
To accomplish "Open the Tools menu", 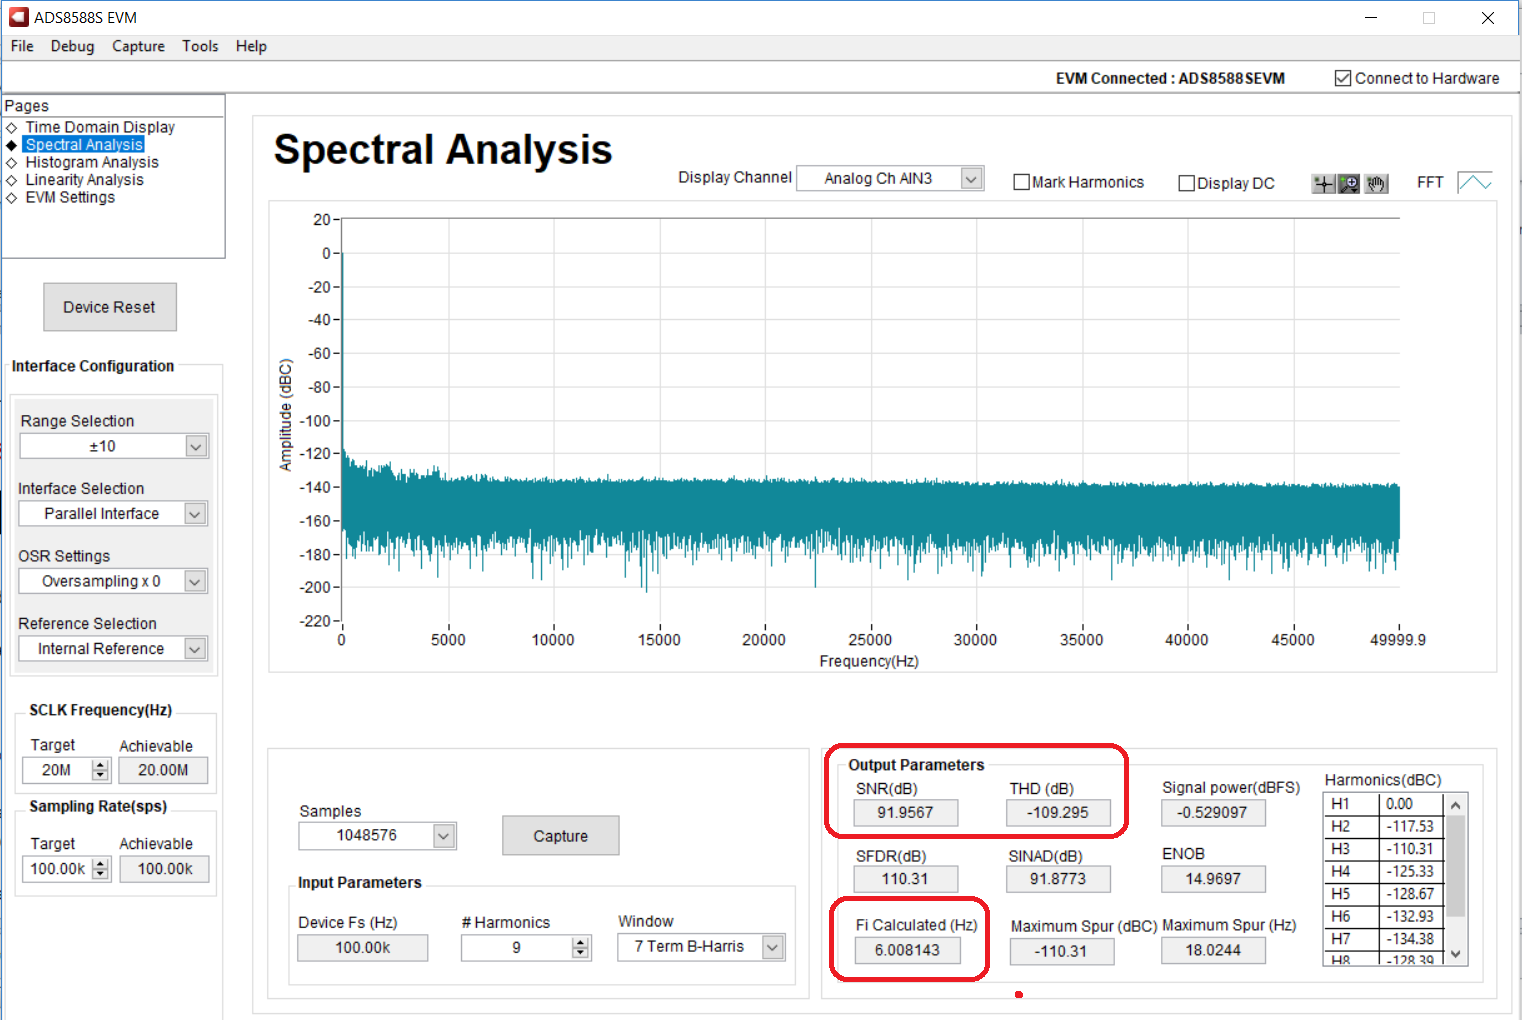I will click(x=200, y=46).
